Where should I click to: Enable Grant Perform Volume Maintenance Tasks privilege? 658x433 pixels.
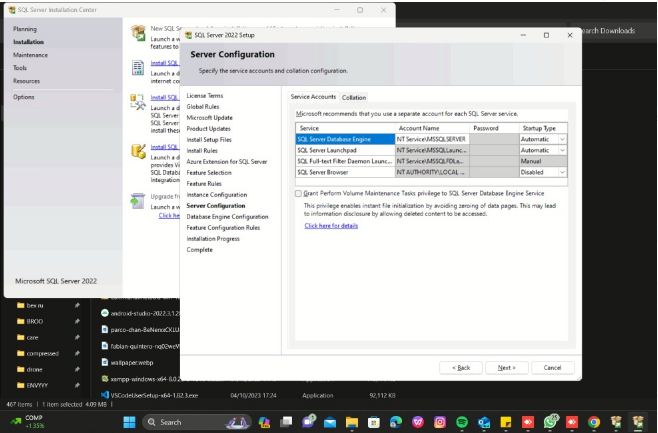[x=298, y=193]
